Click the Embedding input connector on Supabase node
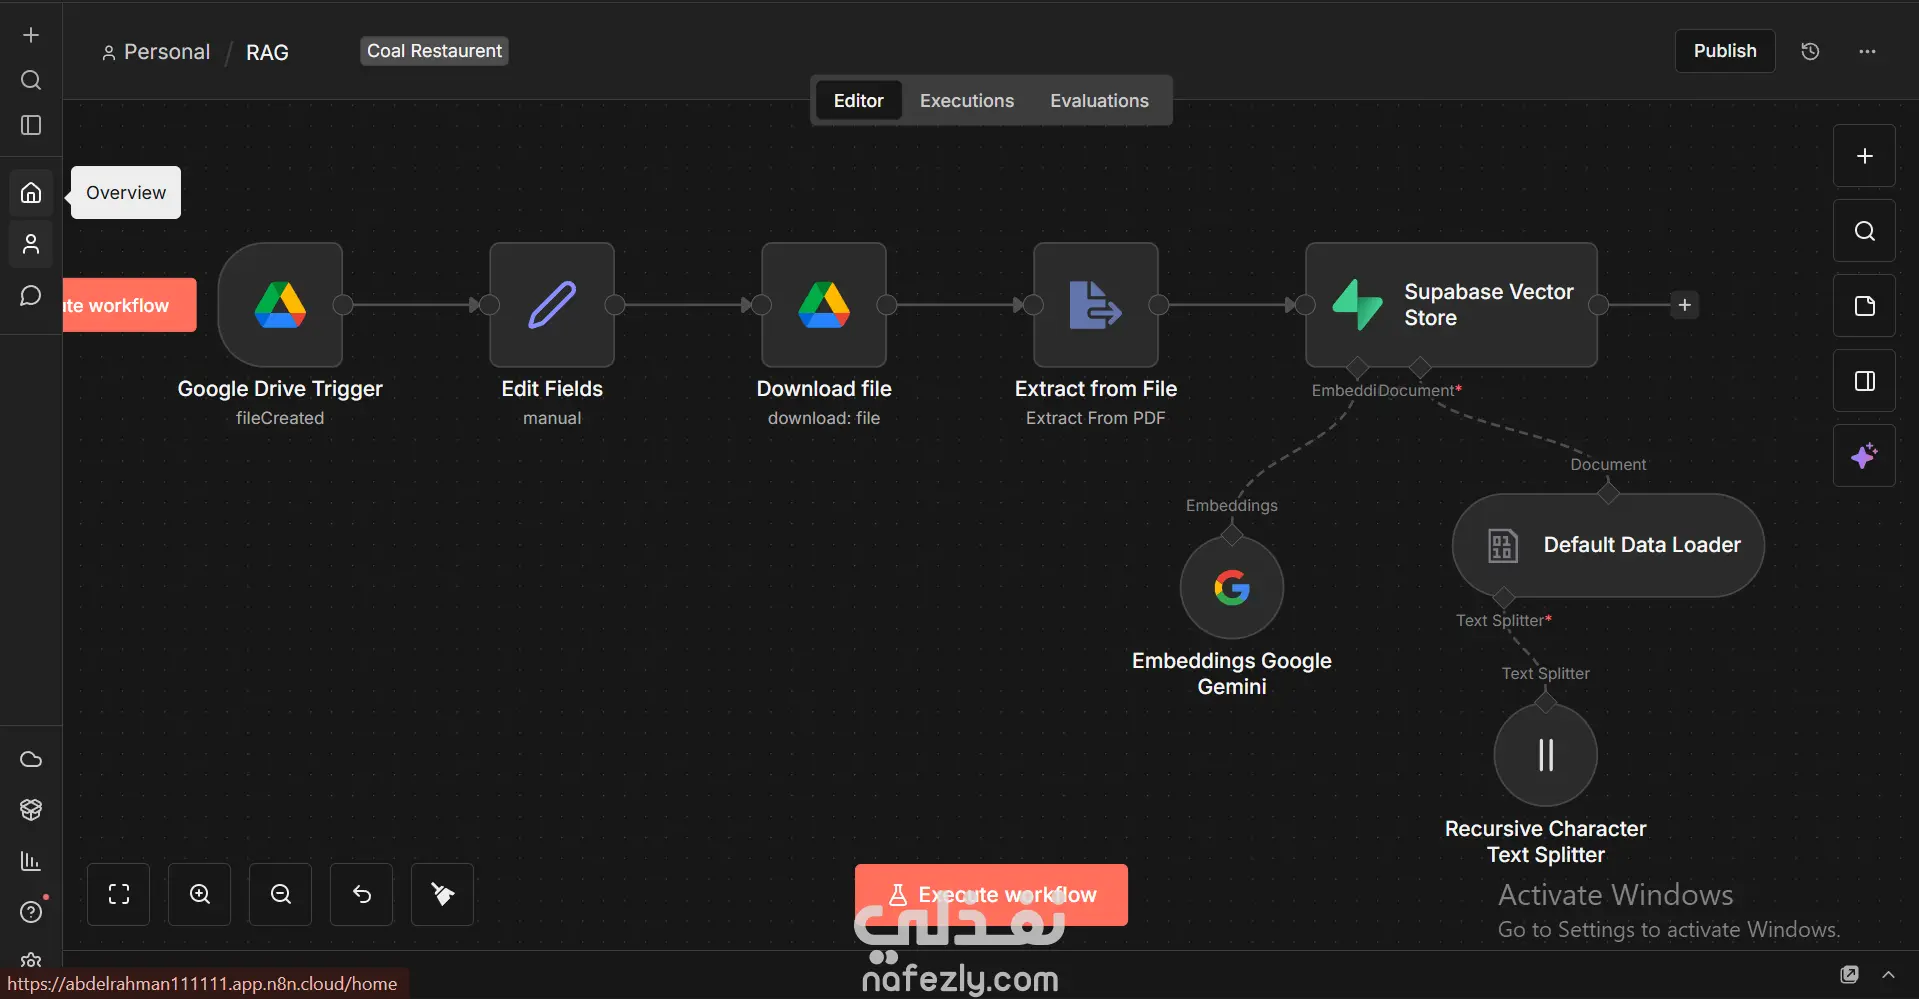Screen dimensions: 1919x999 pos(1357,367)
